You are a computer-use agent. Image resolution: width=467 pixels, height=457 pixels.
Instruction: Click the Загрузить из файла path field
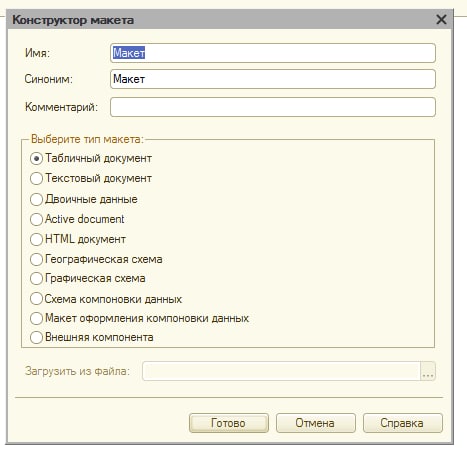click(x=281, y=371)
